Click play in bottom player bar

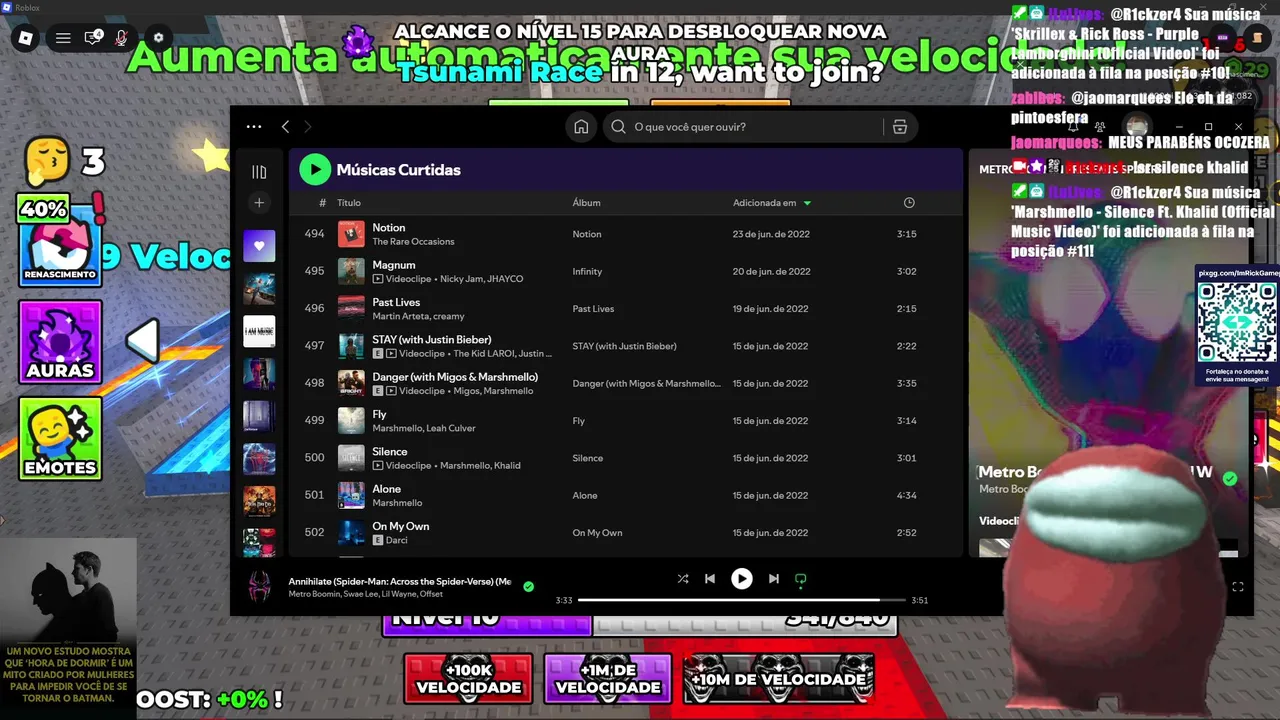pos(741,578)
